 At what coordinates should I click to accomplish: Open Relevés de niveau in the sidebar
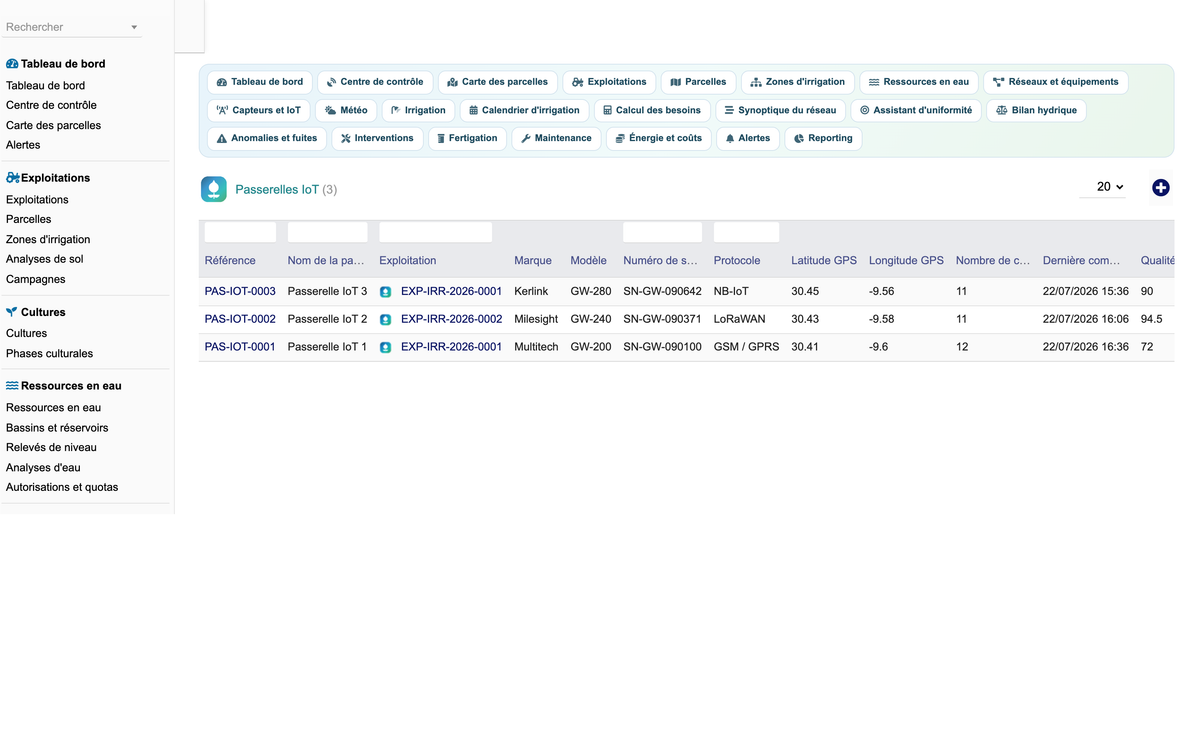tap(51, 447)
